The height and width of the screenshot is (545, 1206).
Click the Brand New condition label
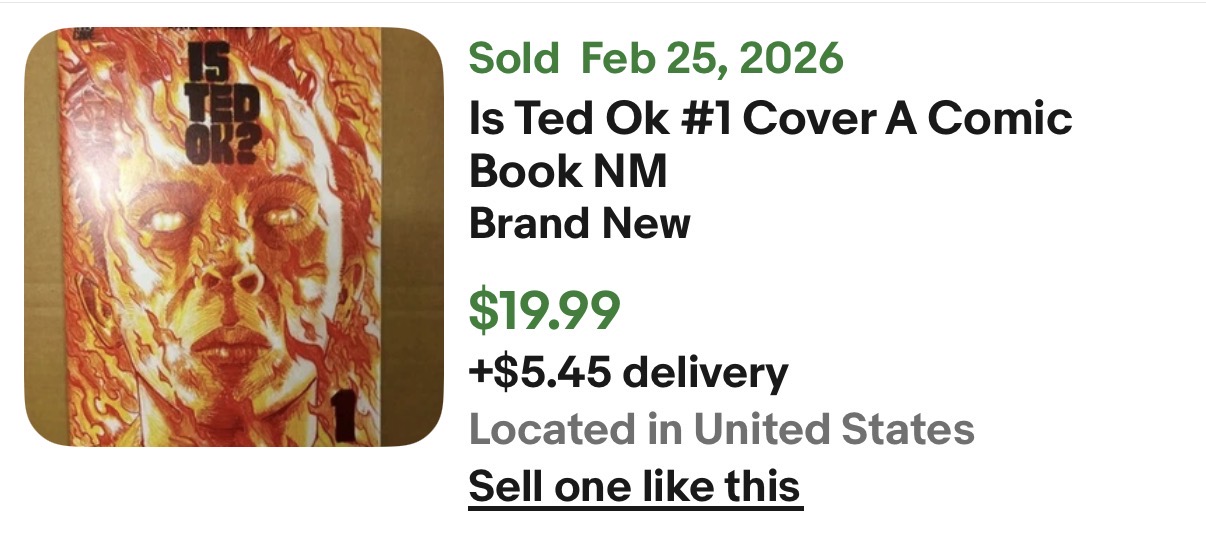tap(579, 223)
